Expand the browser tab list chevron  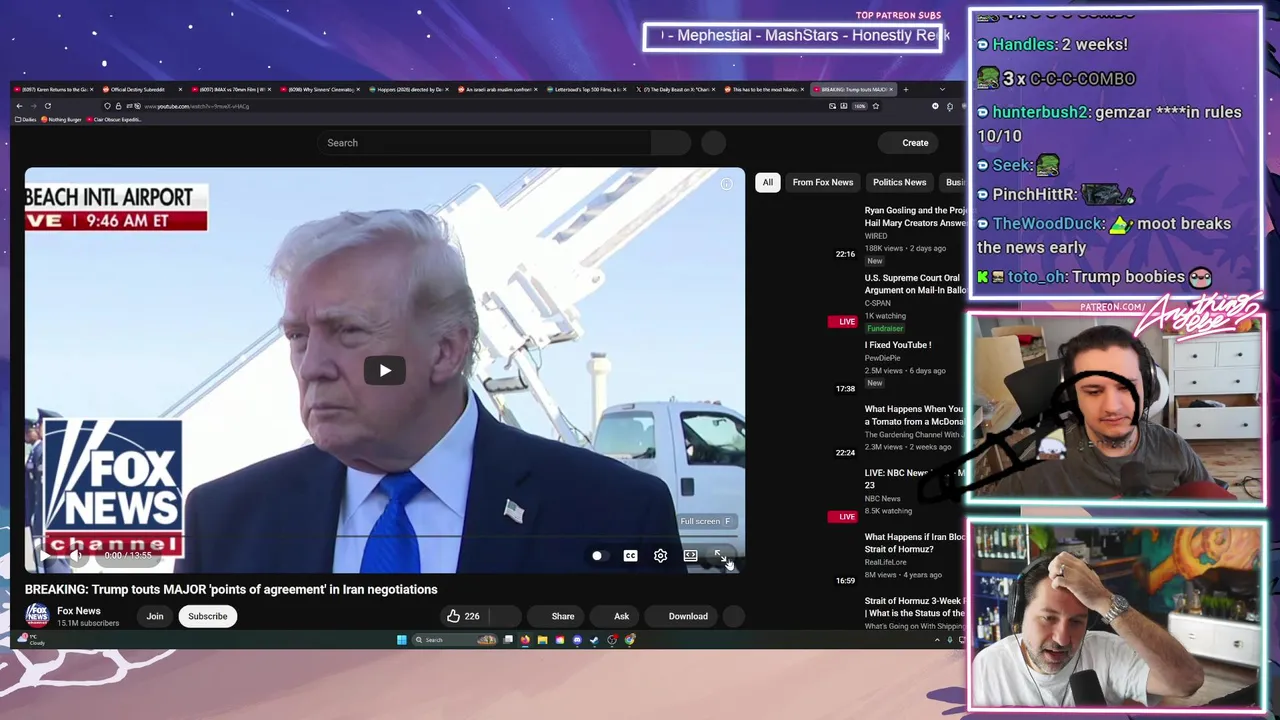coord(941,90)
